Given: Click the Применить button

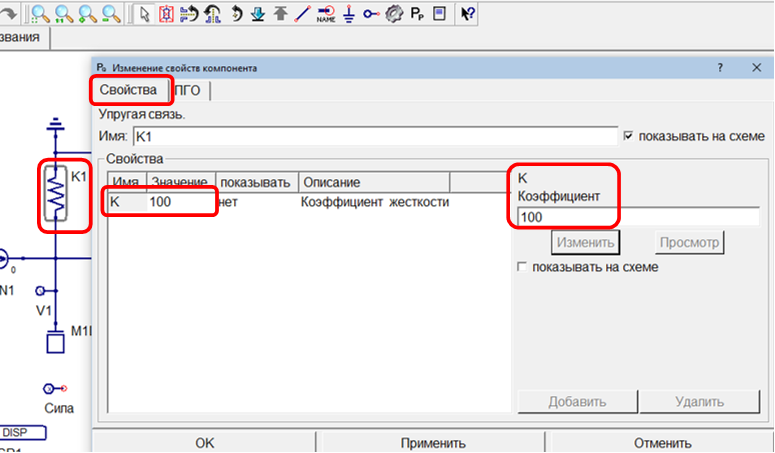Looking at the screenshot, I should [x=432, y=443].
